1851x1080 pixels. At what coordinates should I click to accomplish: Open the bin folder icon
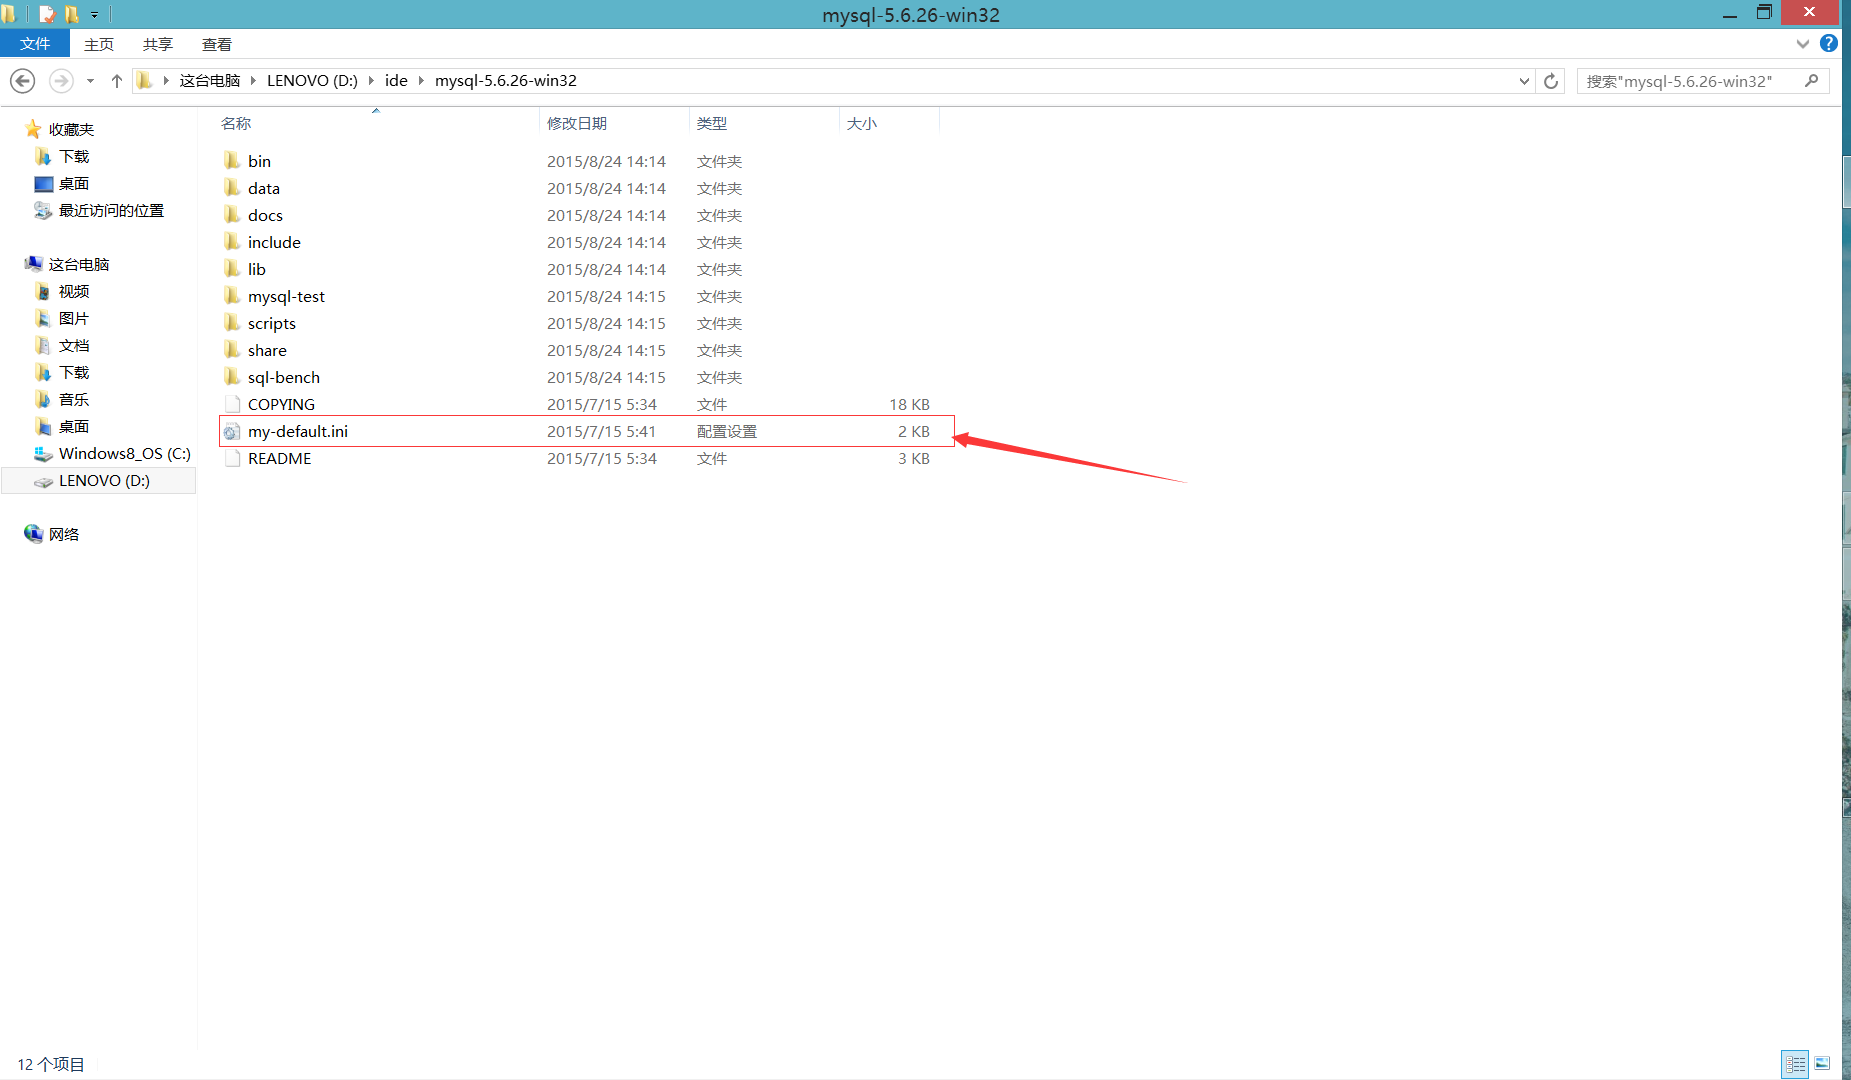pyautogui.click(x=232, y=161)
